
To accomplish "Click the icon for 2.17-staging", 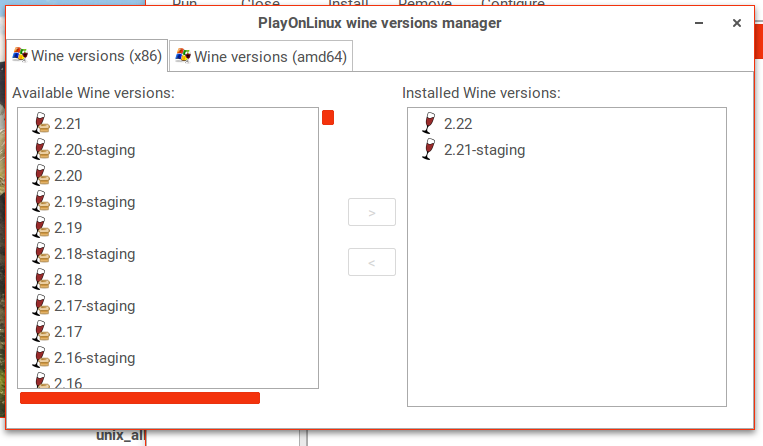I will coord(41,305).
